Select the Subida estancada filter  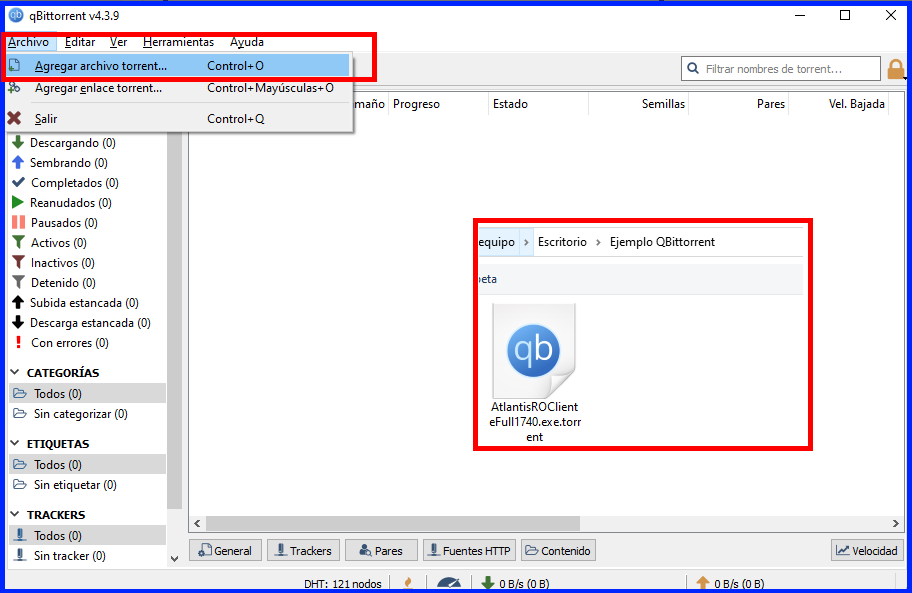tap(76, 303)
